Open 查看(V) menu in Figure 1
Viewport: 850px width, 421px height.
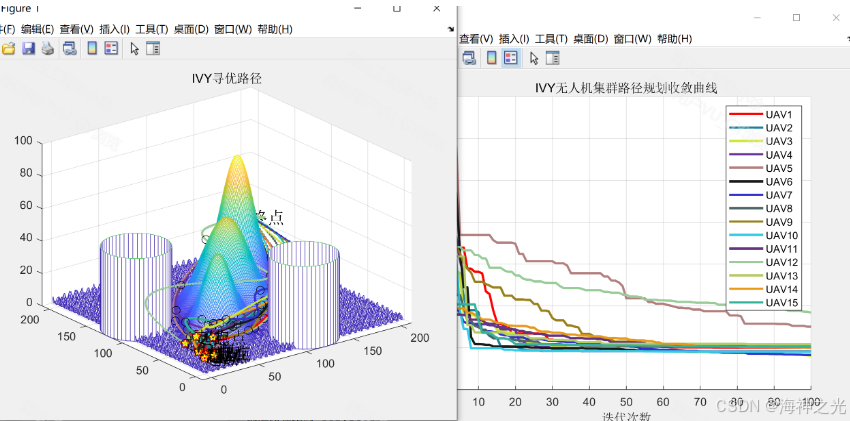tap(76, 29)
